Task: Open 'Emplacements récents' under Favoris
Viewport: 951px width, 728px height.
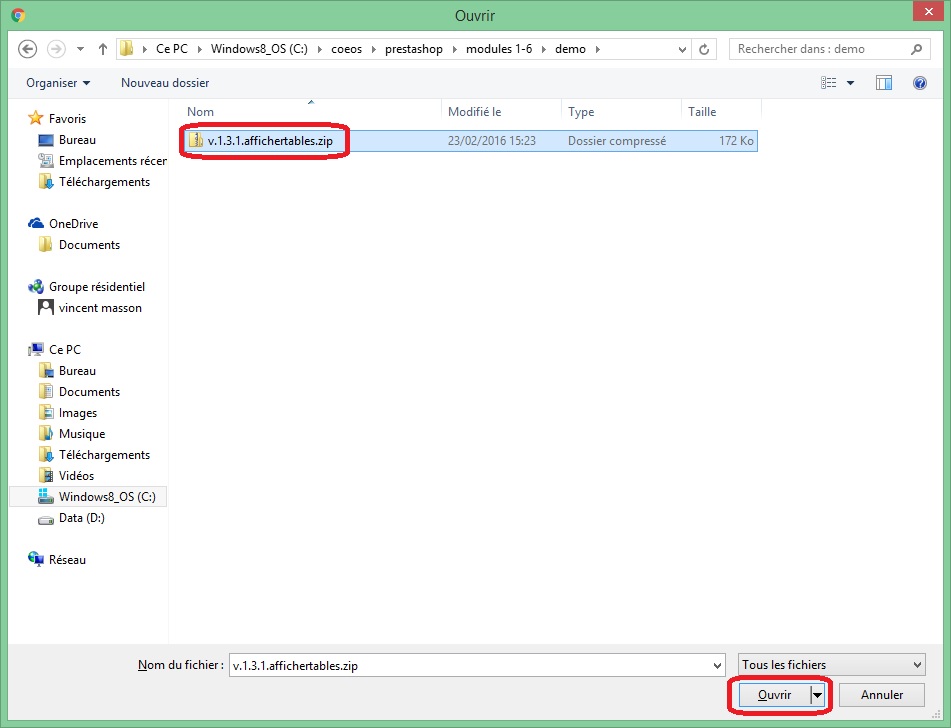Action: point(113,161)
